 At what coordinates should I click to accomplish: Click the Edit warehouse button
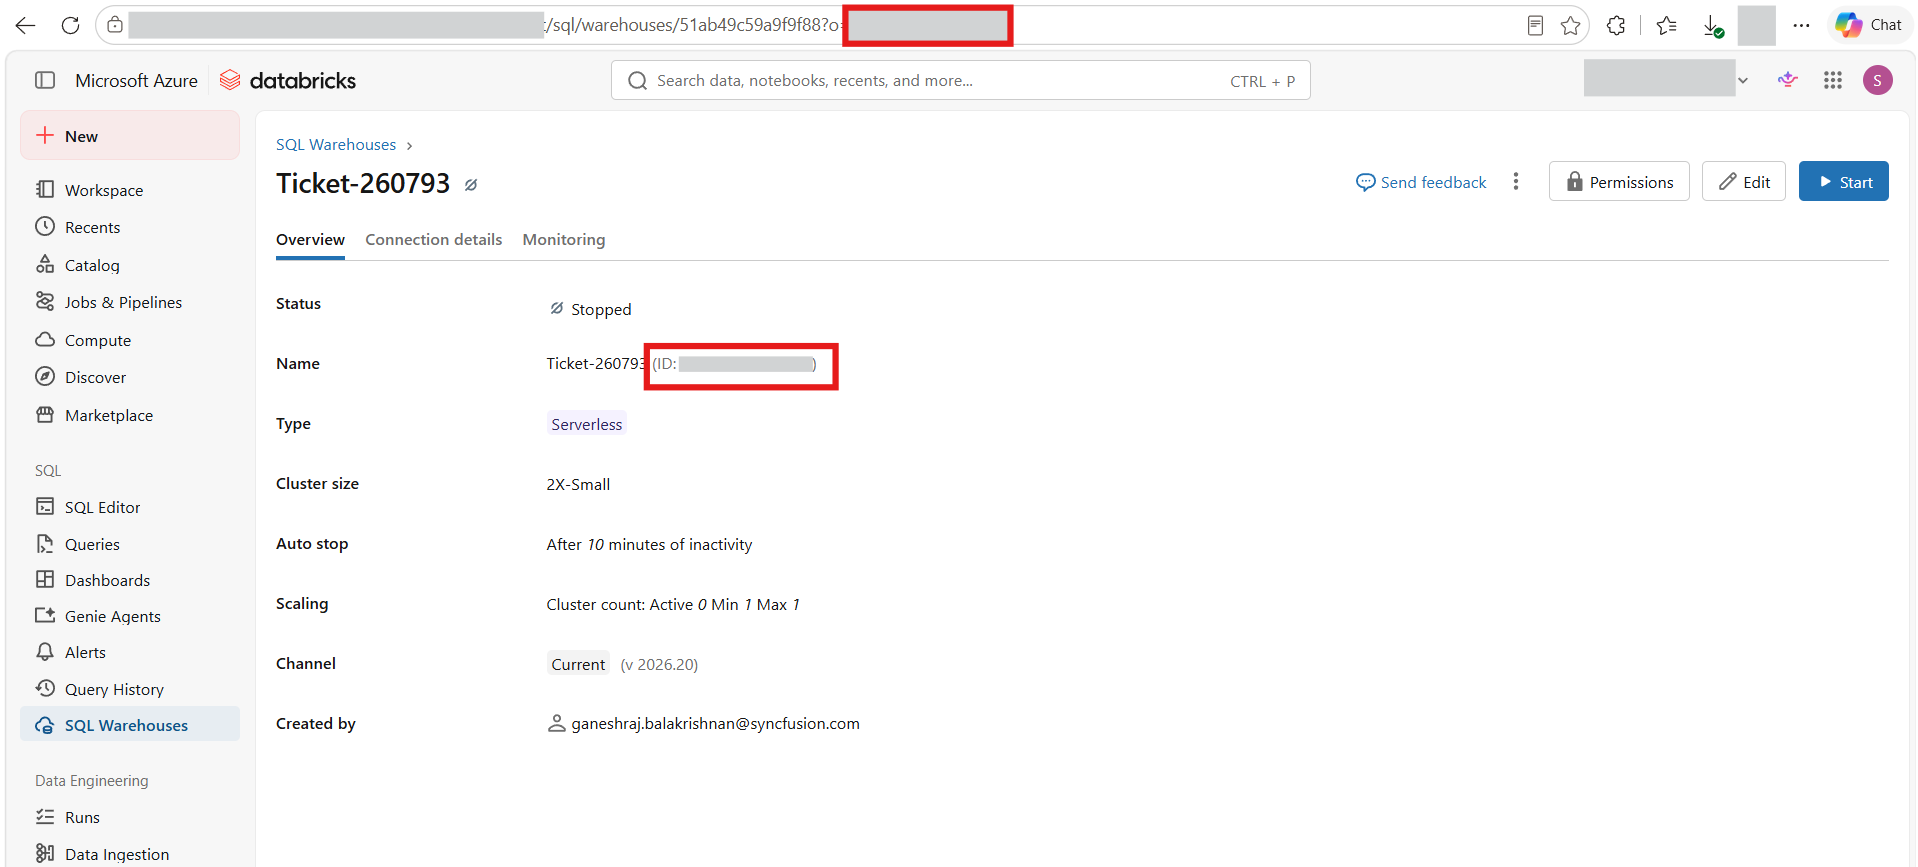pos(1744,181)
